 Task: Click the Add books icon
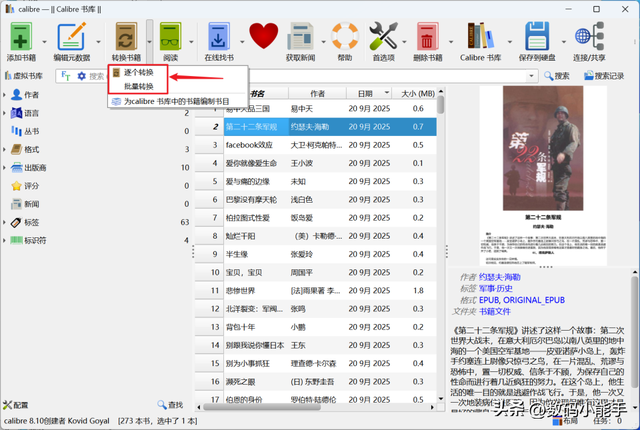click(x=21, y=37)
